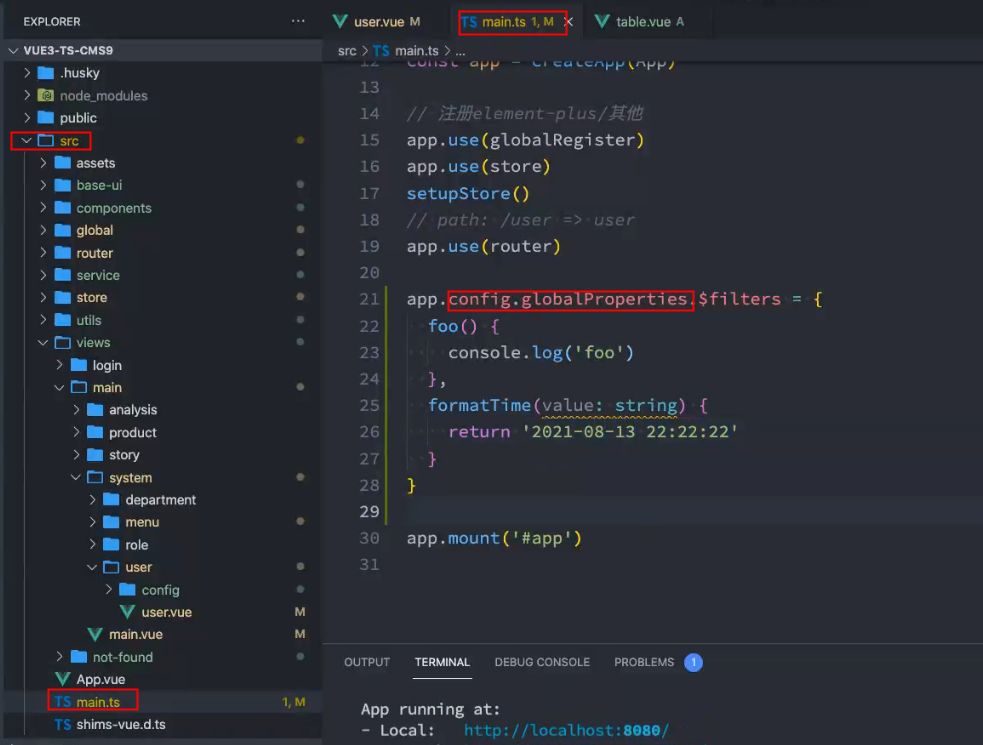Open shims-vue.d.ts in the file tree
This screenshot has height=745, width=983.
(x=163, y=724)
